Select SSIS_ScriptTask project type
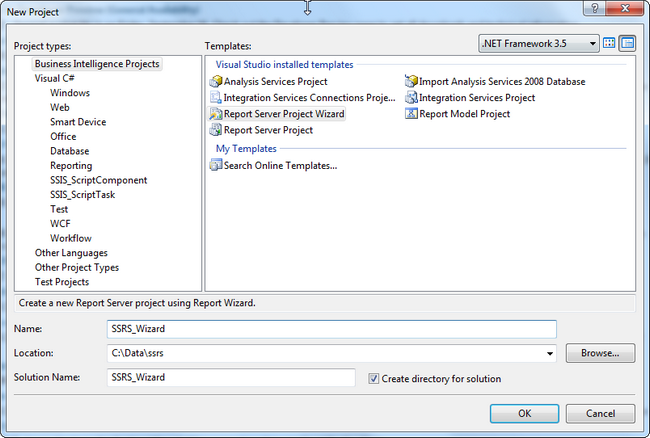 [82, 195]
